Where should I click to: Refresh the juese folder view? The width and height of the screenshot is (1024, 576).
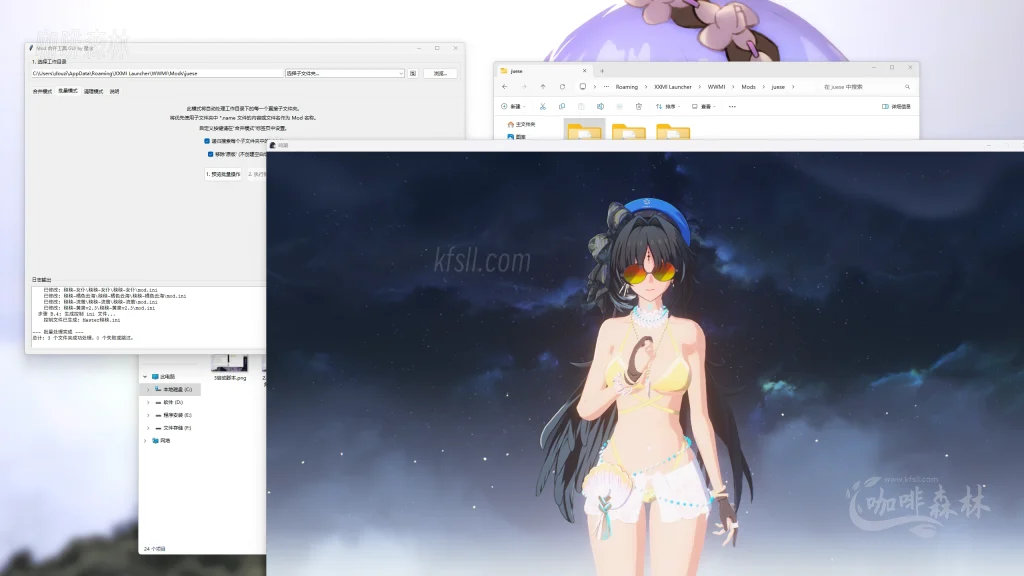pyautogui.click(x=561, y=87)
